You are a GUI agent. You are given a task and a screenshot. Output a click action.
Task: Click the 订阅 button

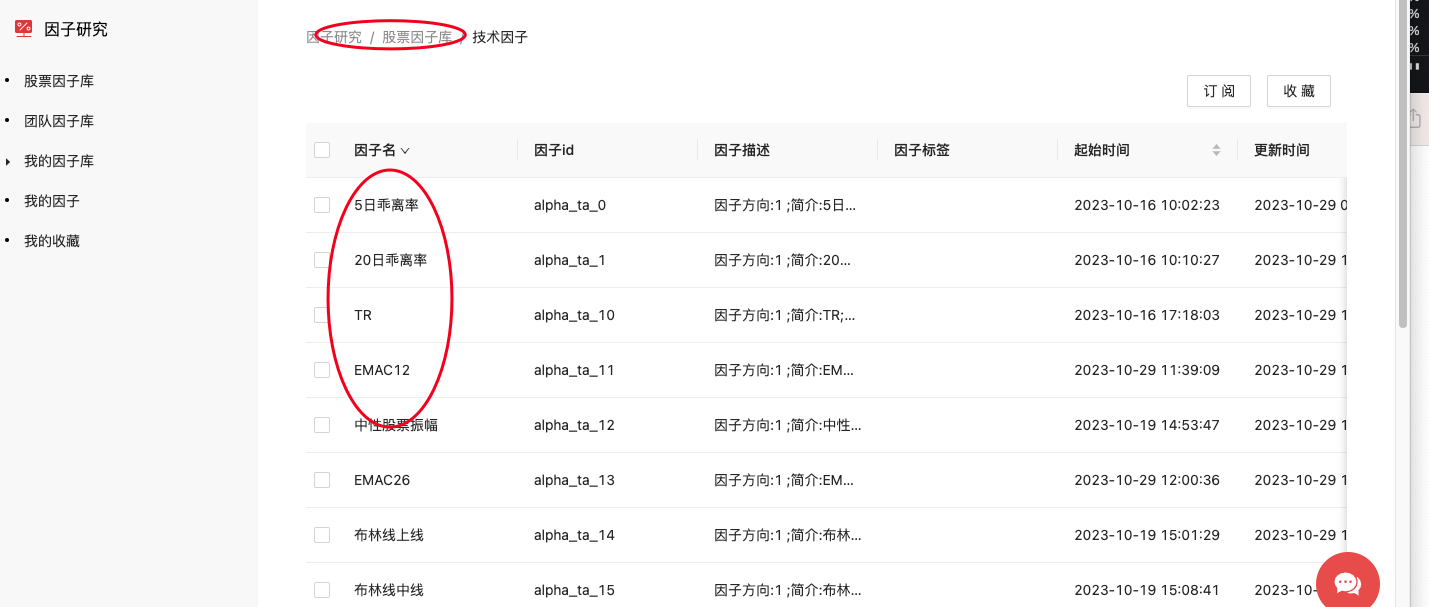pos(1218,91)
